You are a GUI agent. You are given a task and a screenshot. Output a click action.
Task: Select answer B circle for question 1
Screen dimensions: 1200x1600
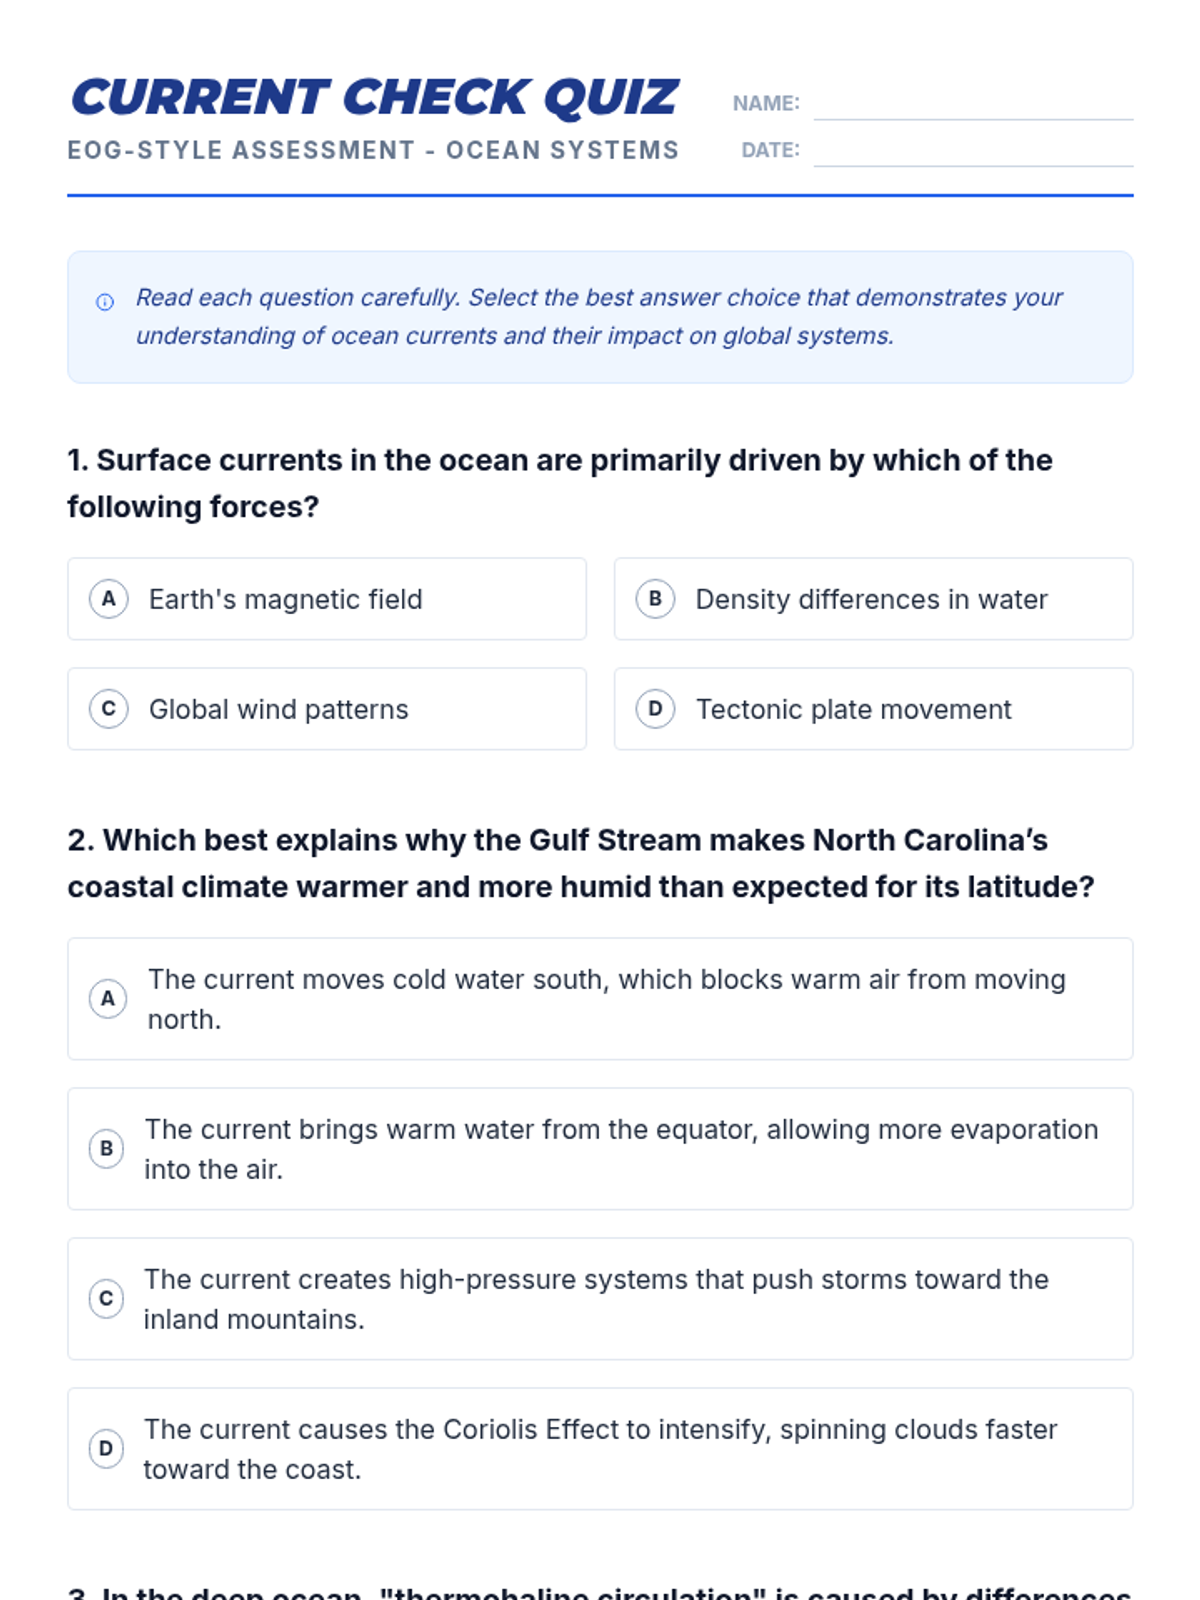point(655,599)
